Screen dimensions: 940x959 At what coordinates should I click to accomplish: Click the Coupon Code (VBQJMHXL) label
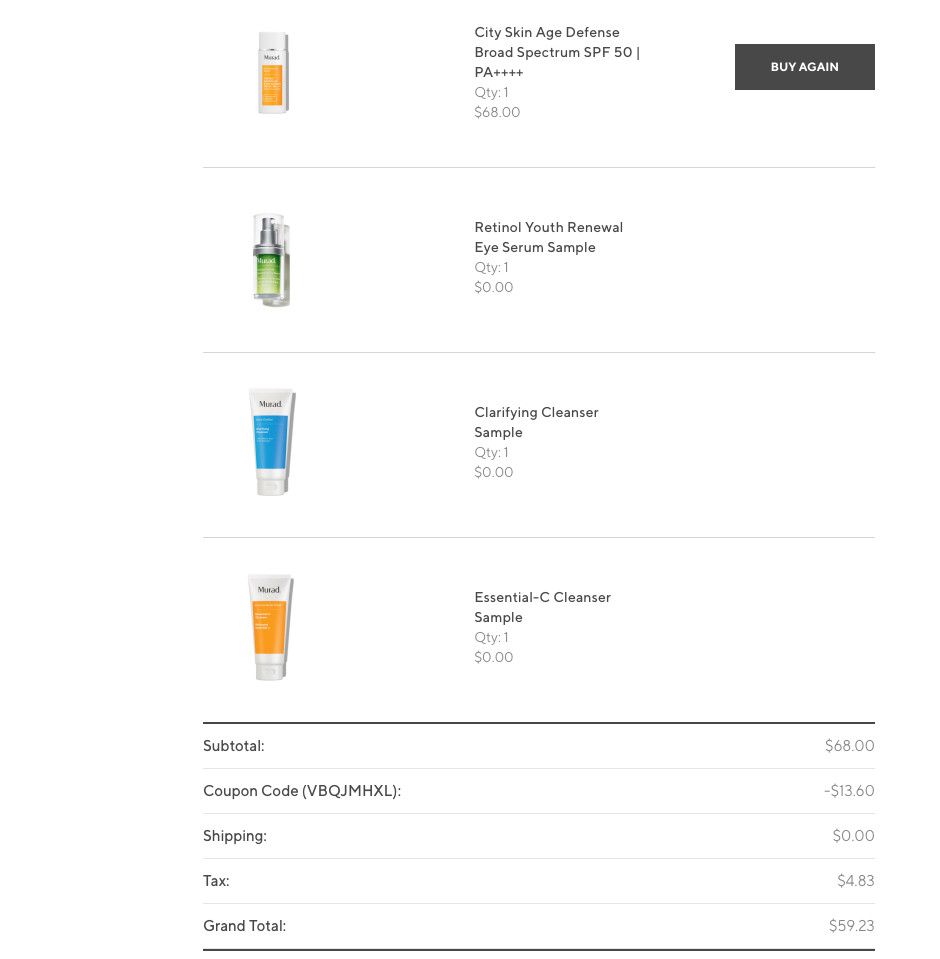tap(302, 791)
